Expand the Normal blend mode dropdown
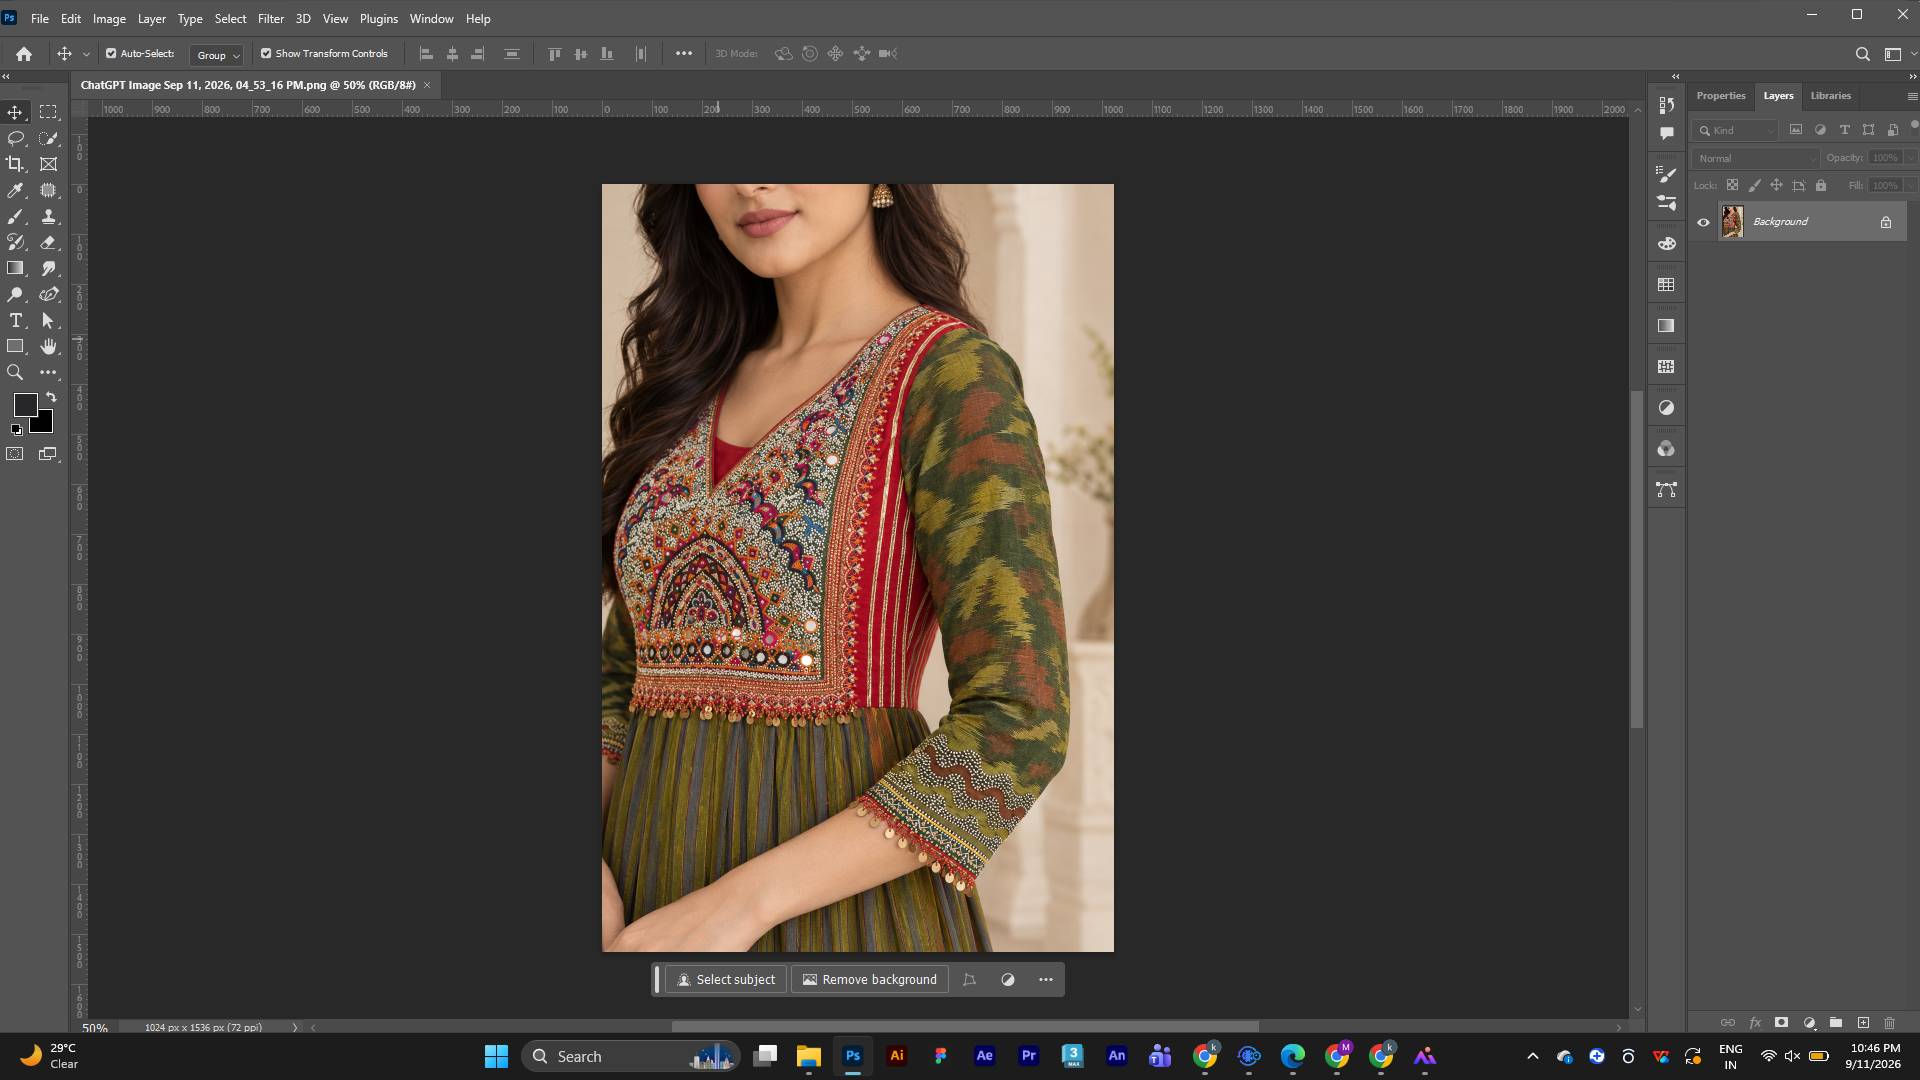Viewport: 1920px width, 1080px height. (x=1756, y=158)
